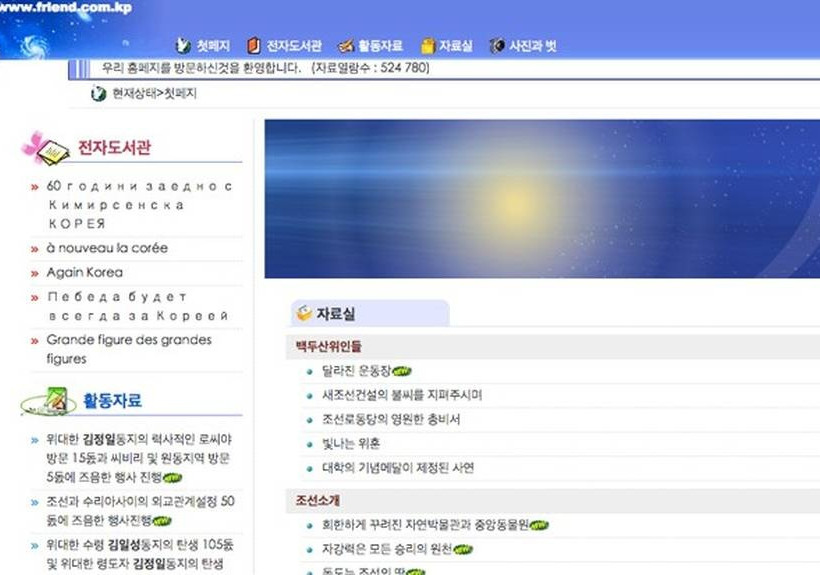Screen dimensions: 820x575
Task: Open the 사진과 벗 menu item
Action: (533, 46)
